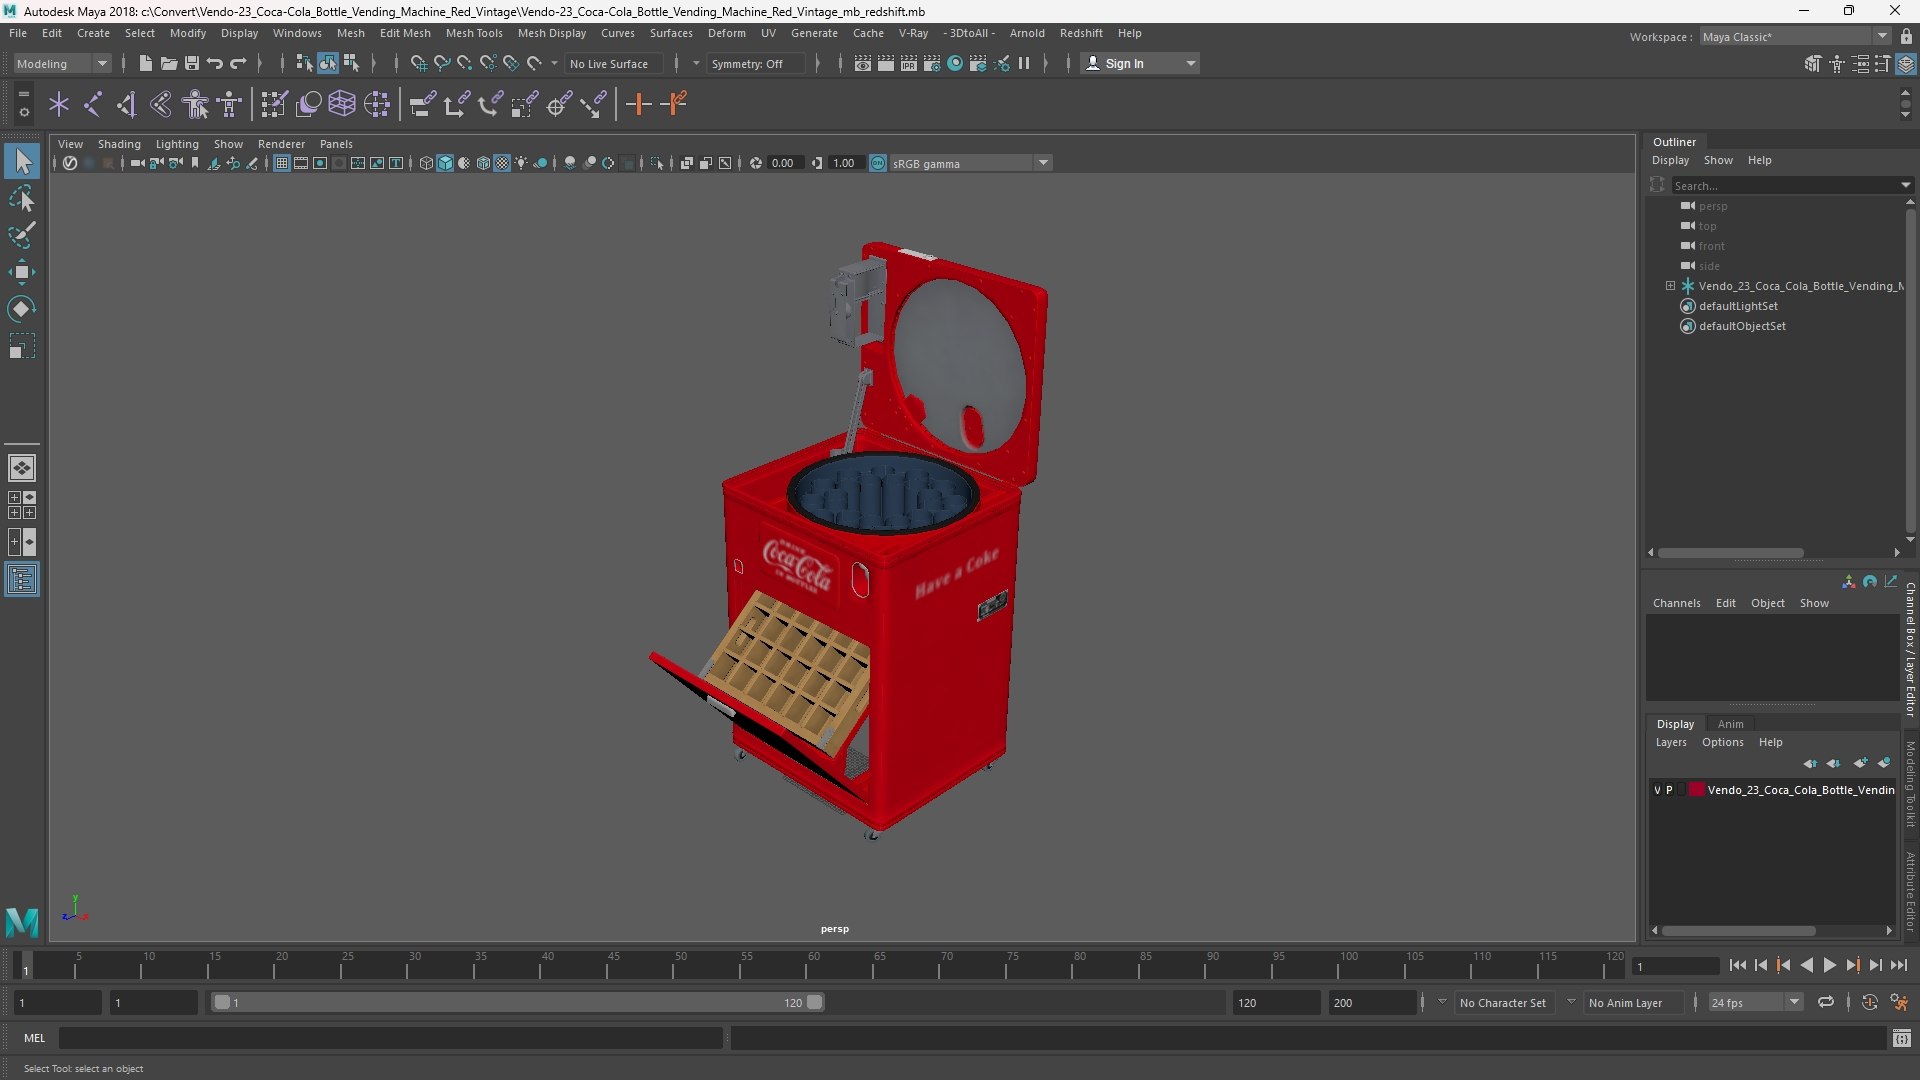Viewport: 1920px width, 1080px height.
Task: Jump to start of playback range
Action: tap(1737, 966)
